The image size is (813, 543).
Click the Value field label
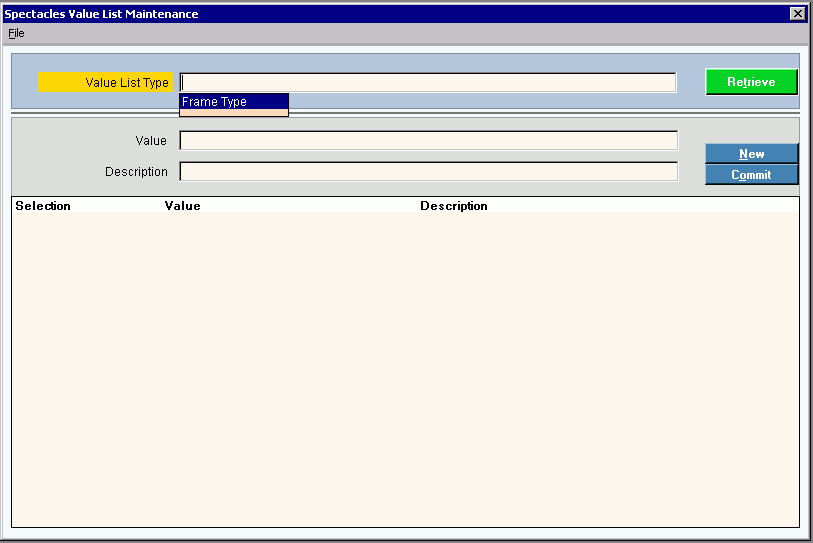point(151,141)
